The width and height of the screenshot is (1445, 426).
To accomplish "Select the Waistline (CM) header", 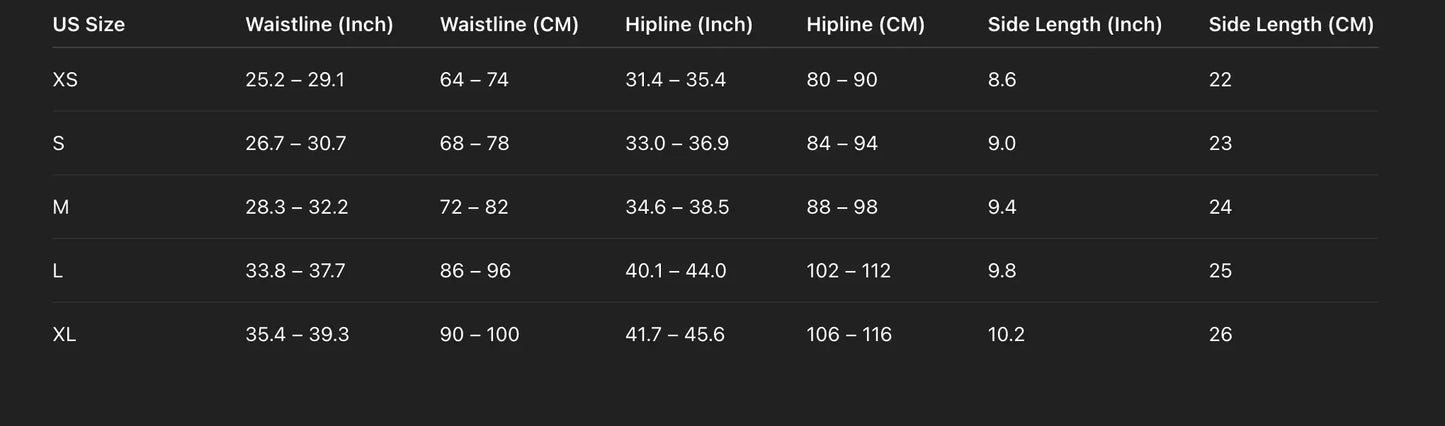I will click(509, 24).
